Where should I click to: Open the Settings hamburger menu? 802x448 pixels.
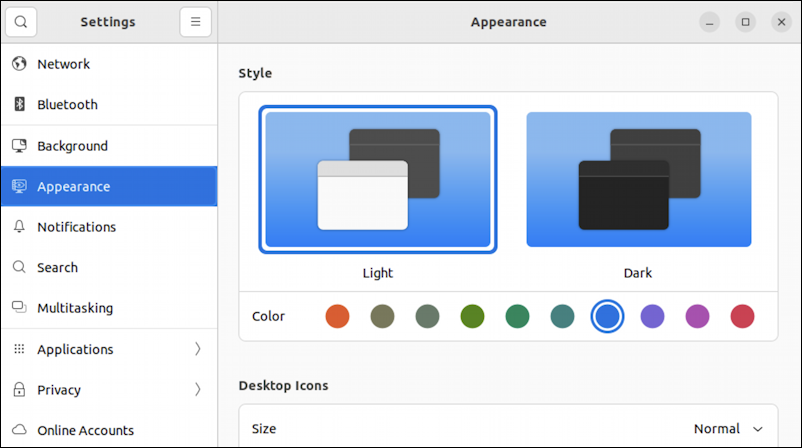(x=195, y=22)
